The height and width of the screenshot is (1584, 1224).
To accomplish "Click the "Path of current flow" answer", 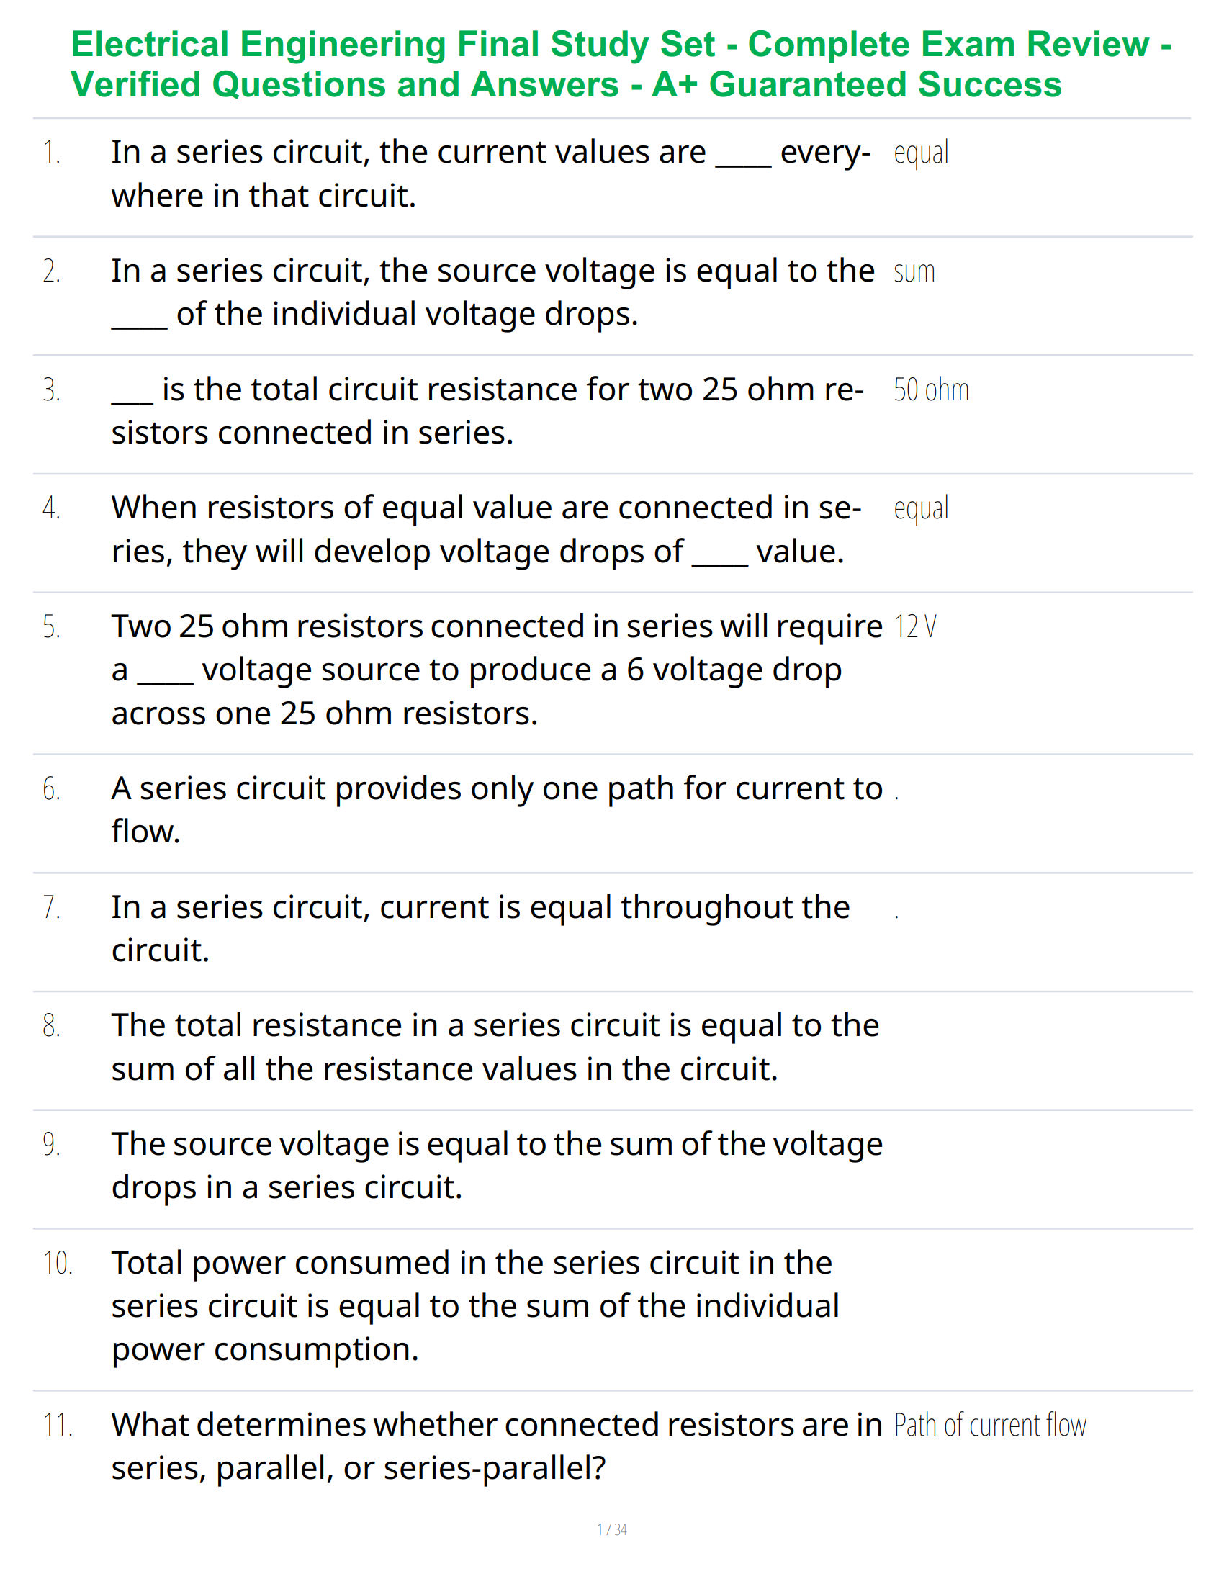I will 990,1426.
